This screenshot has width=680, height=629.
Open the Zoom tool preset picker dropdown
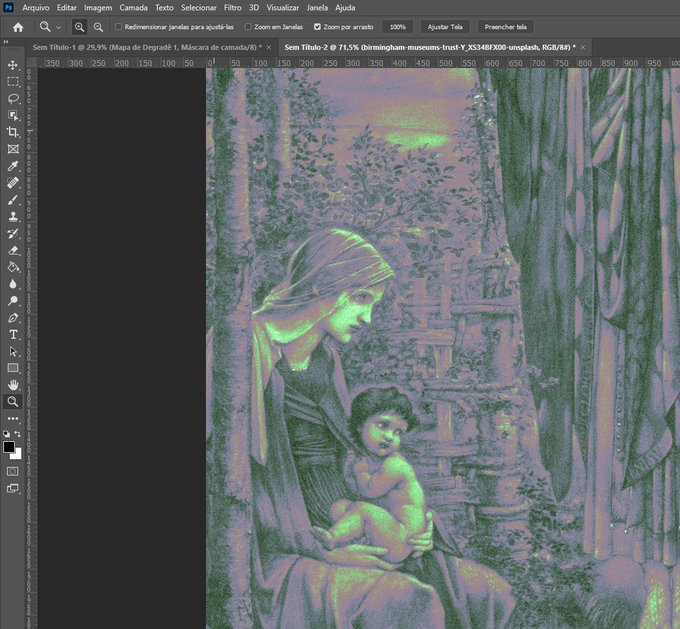59,27
